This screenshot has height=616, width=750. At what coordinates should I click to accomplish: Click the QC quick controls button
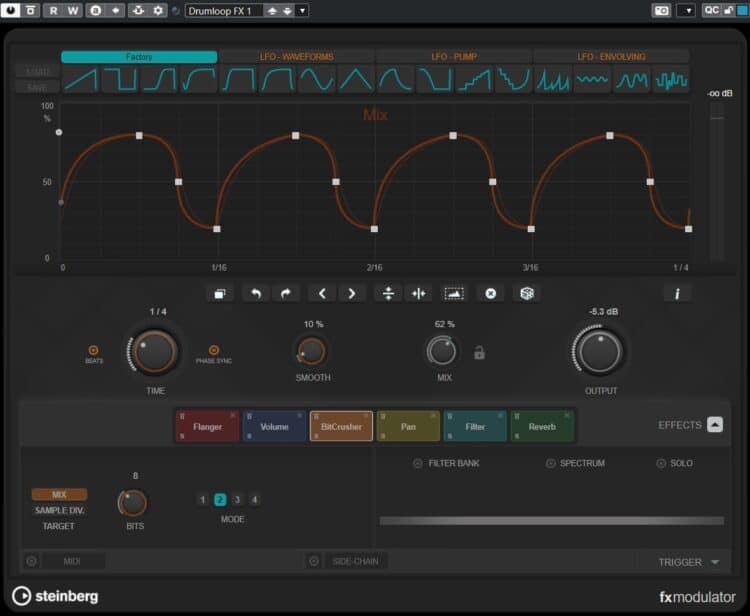712,11
